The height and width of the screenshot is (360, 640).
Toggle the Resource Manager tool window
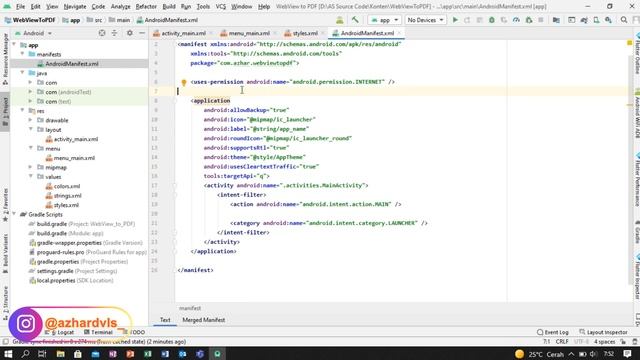pos(5,59)
